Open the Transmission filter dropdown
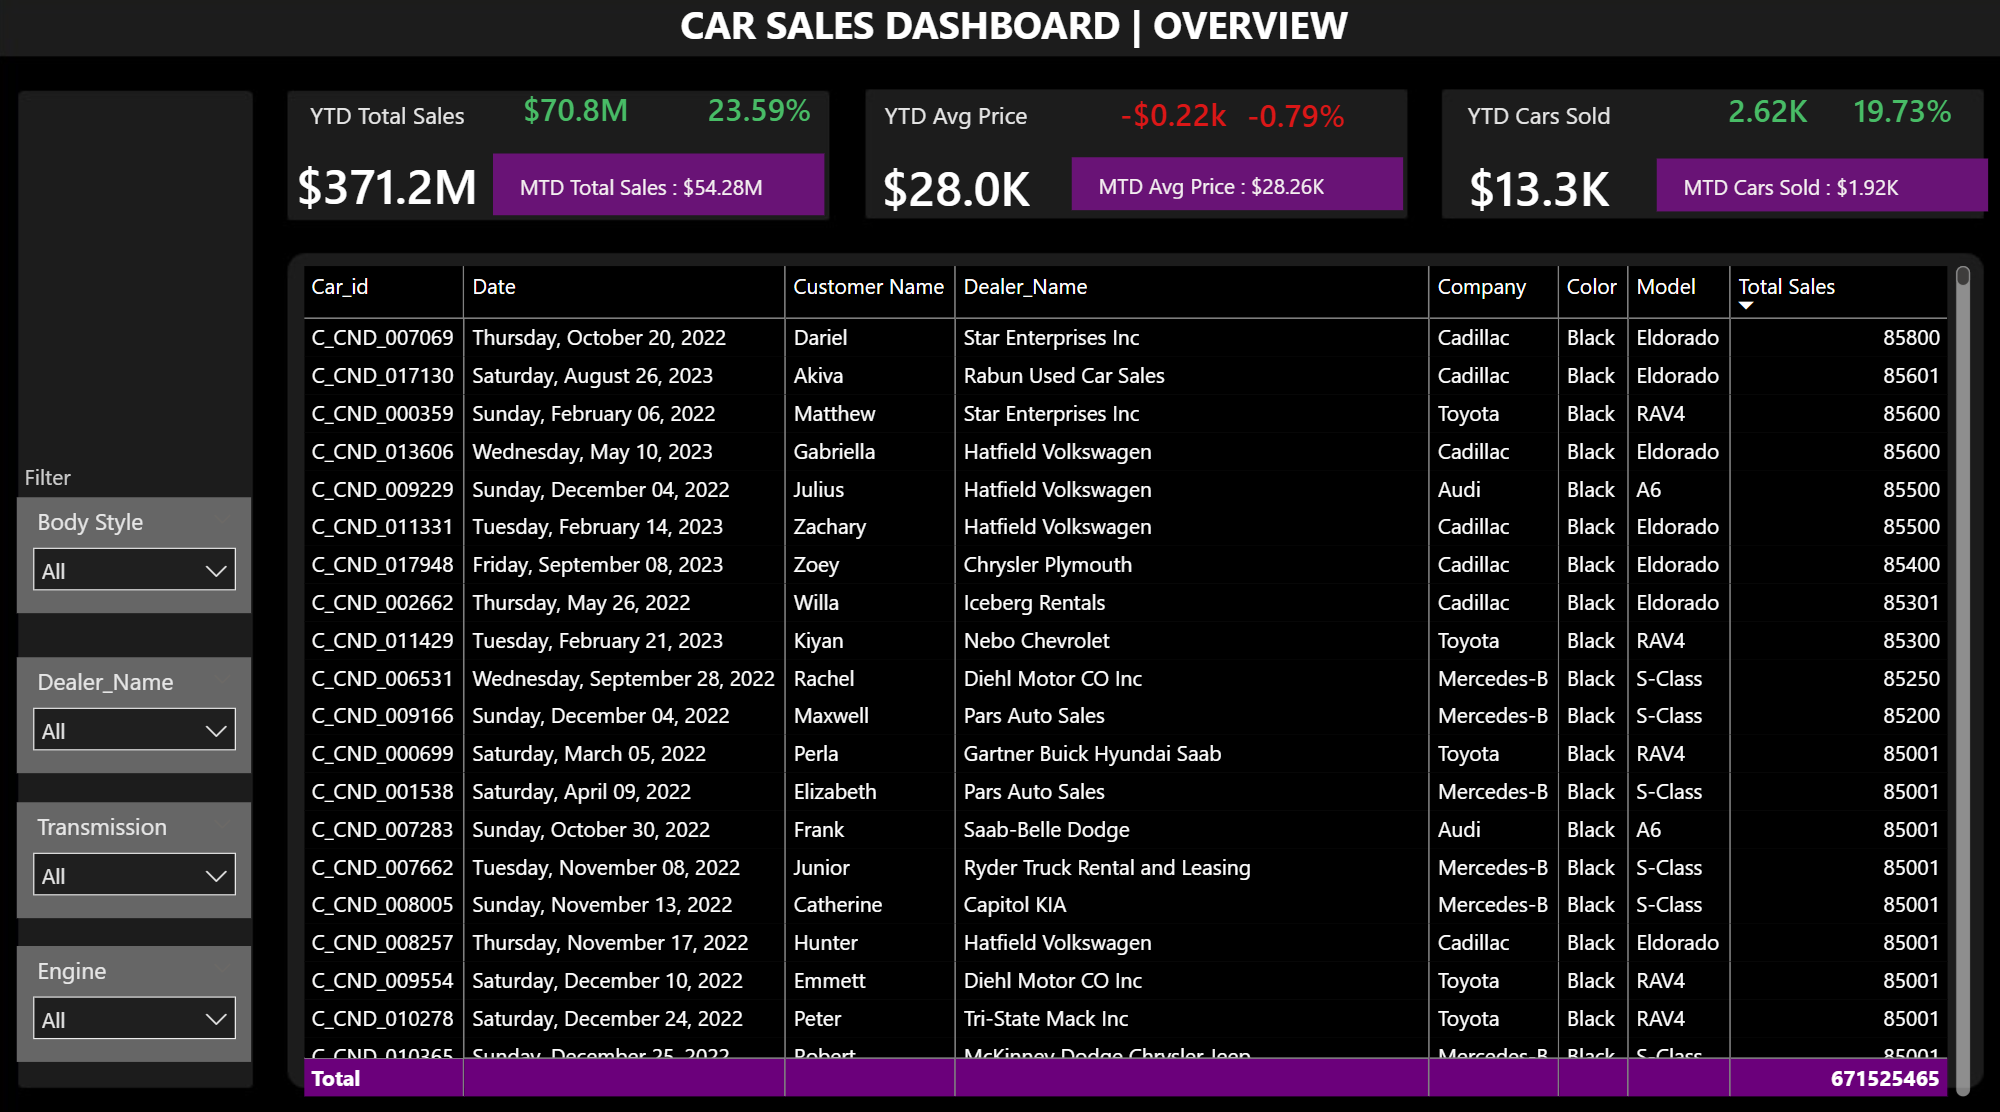Viewport: 2000px width, 1112px height. pos(134,875)
